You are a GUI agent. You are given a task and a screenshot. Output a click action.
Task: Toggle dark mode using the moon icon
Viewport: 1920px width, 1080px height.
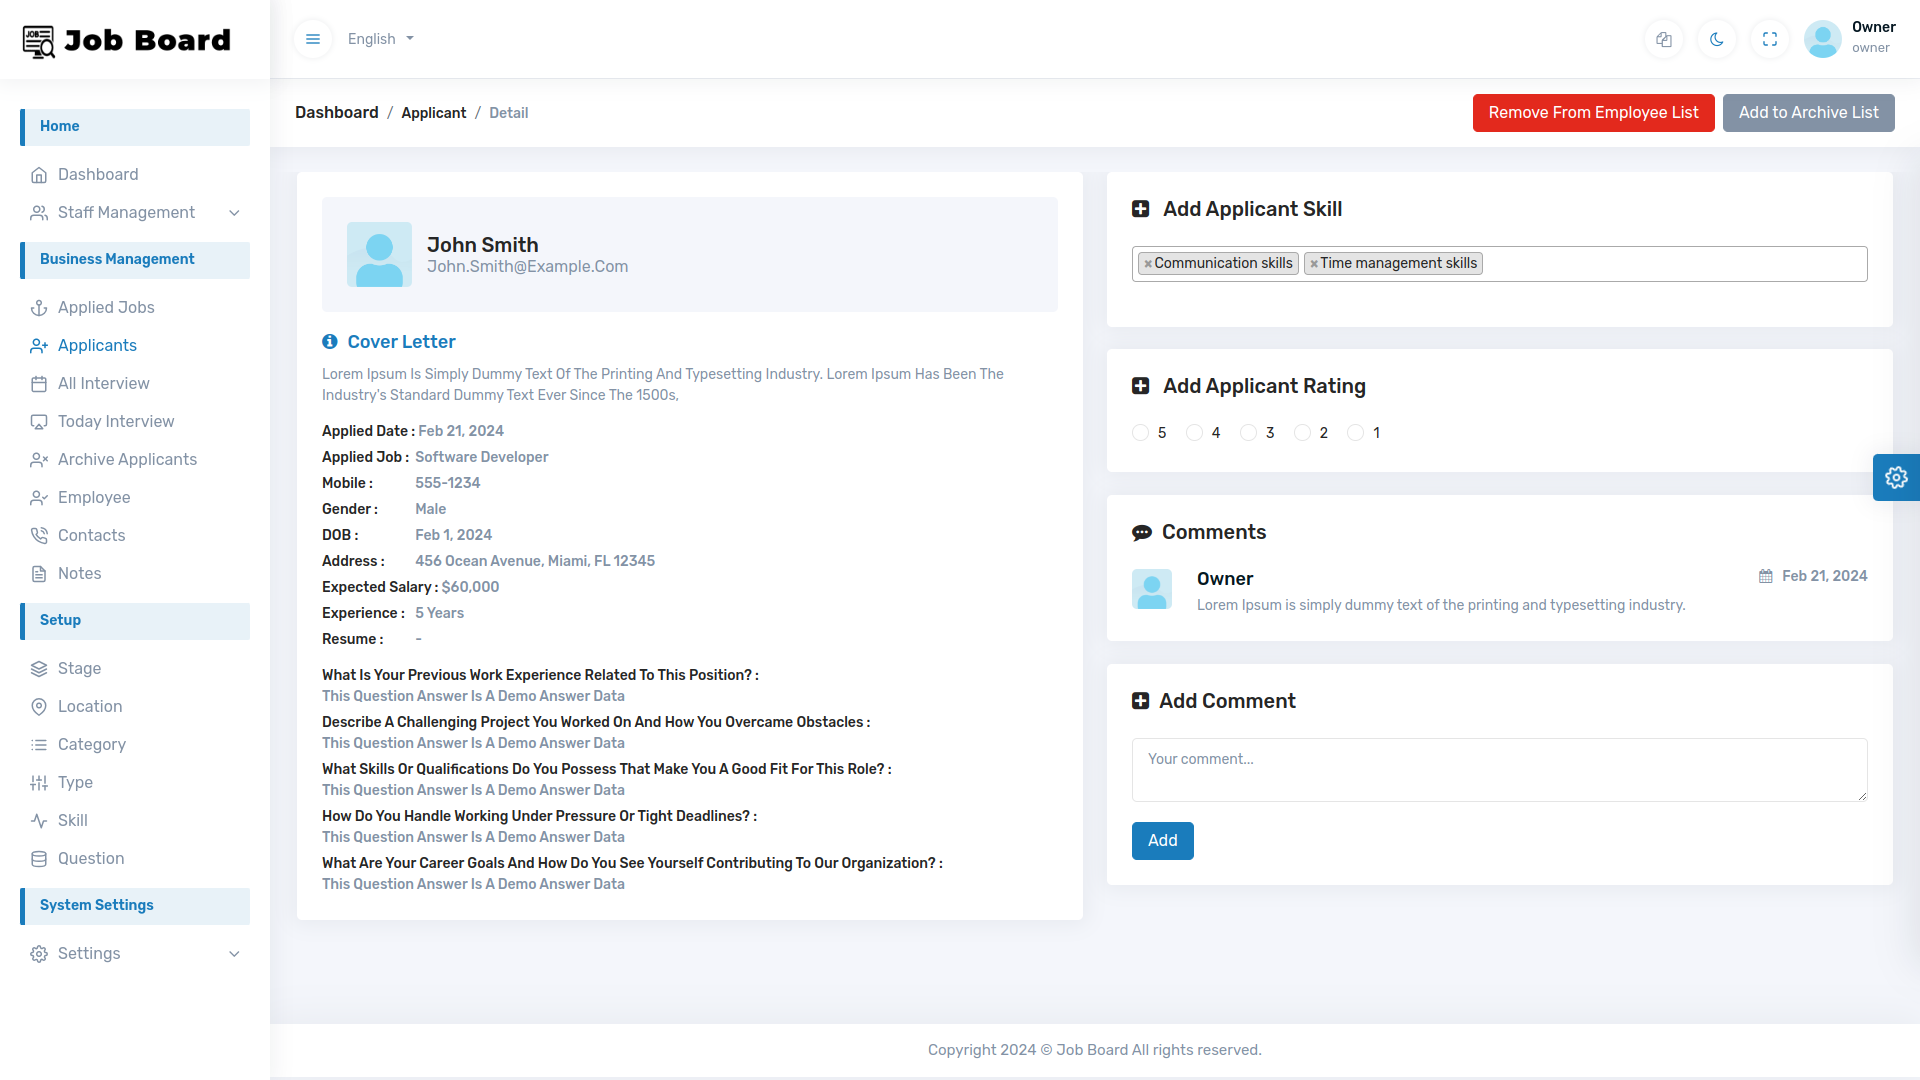click(1716, 39)
